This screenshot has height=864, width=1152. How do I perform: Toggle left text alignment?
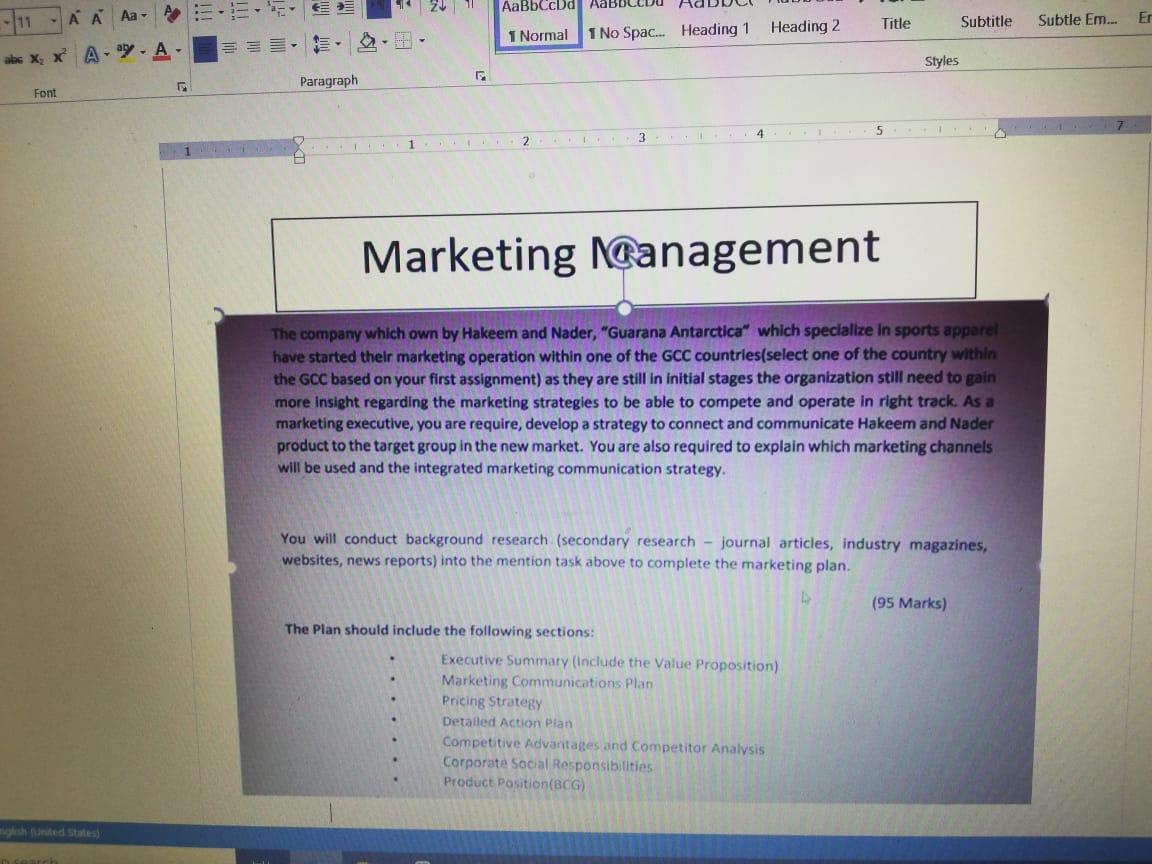pos(204,49)
